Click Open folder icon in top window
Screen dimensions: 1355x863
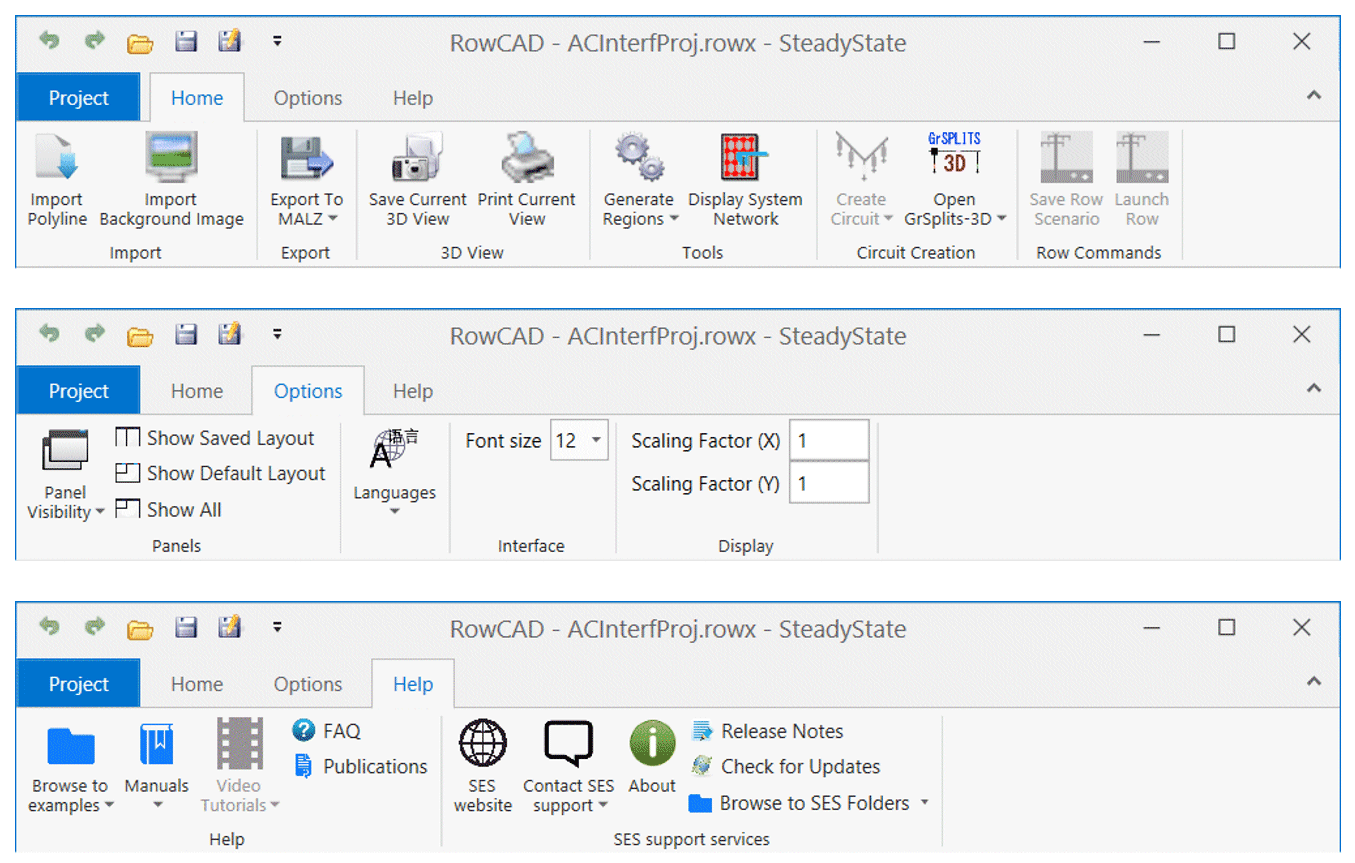[140, 42]
